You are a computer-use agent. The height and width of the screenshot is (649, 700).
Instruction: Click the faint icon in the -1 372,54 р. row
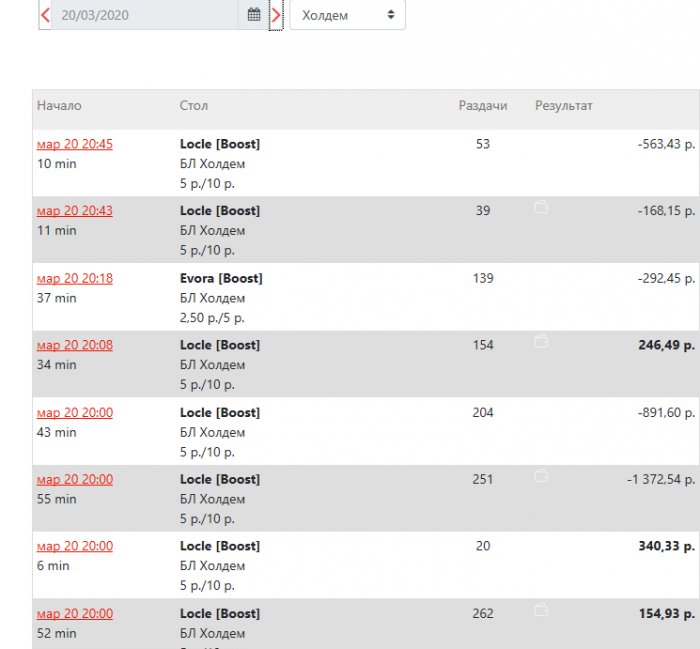click(x=541, y=476)
